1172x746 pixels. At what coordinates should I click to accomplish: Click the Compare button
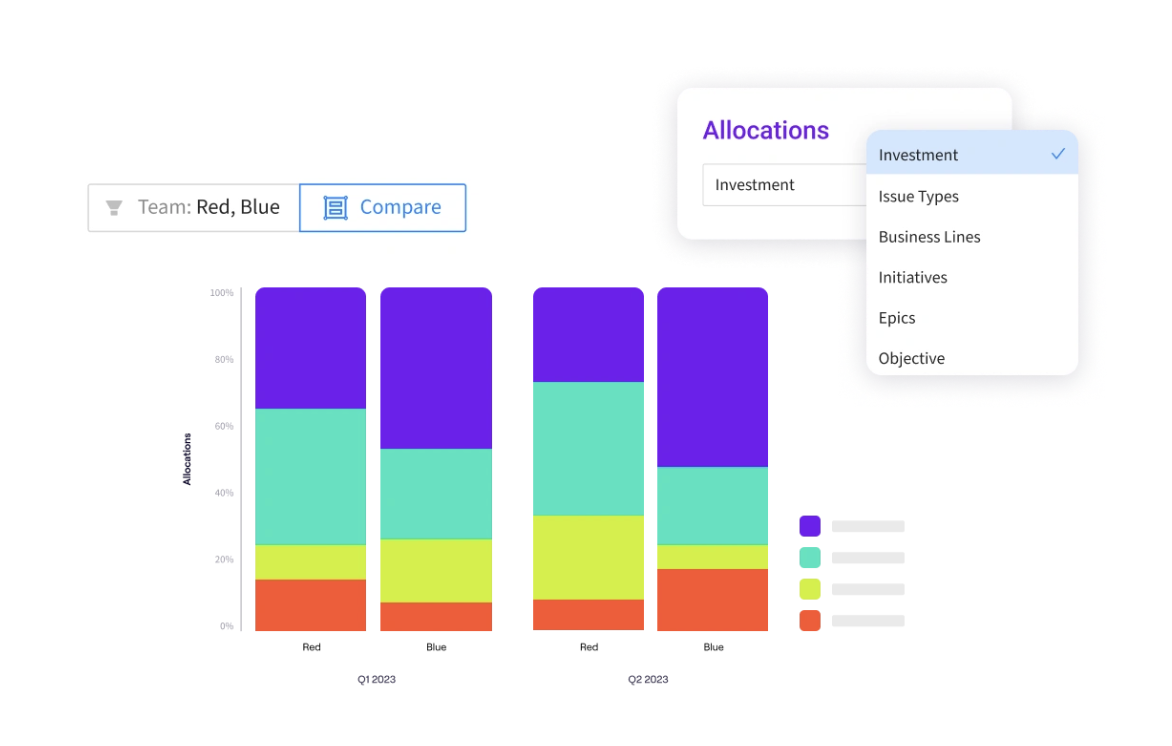point(383,207)
